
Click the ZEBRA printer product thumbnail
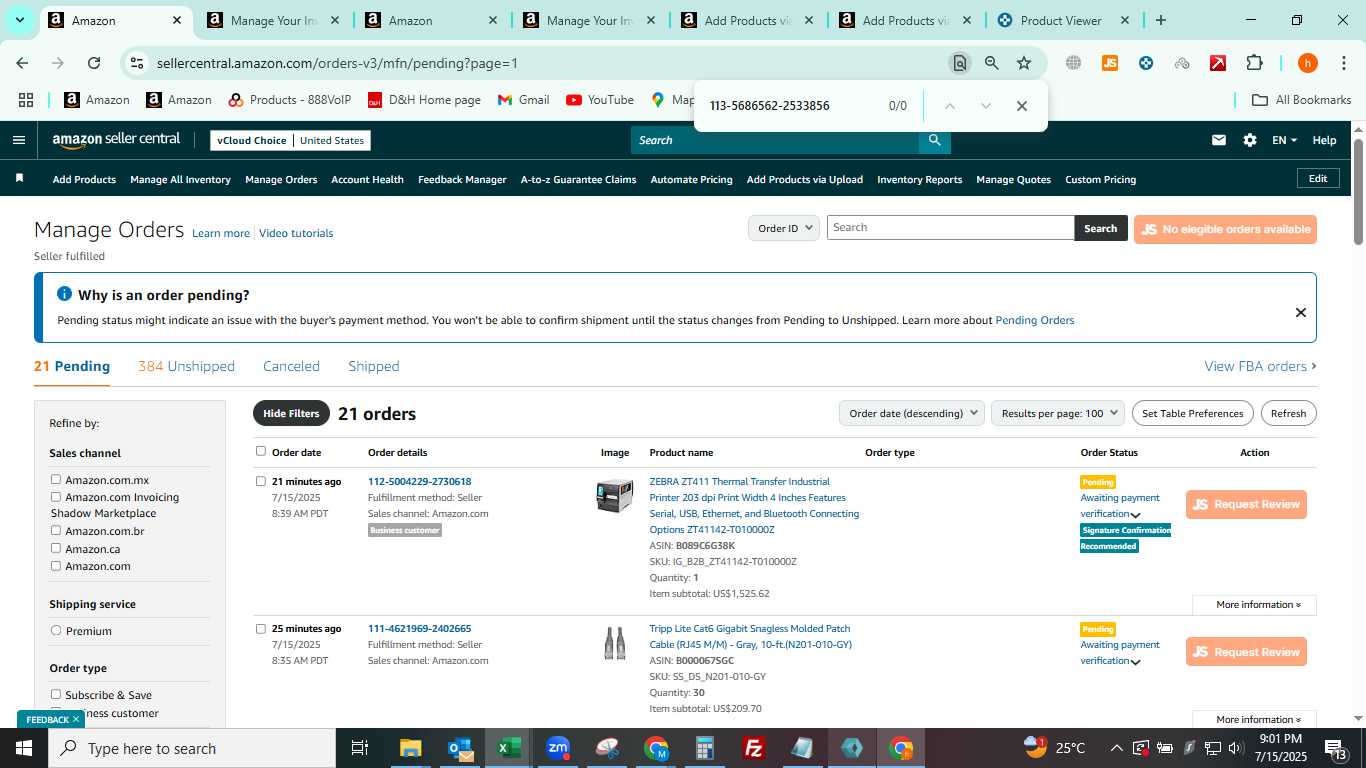pos(614,496)
